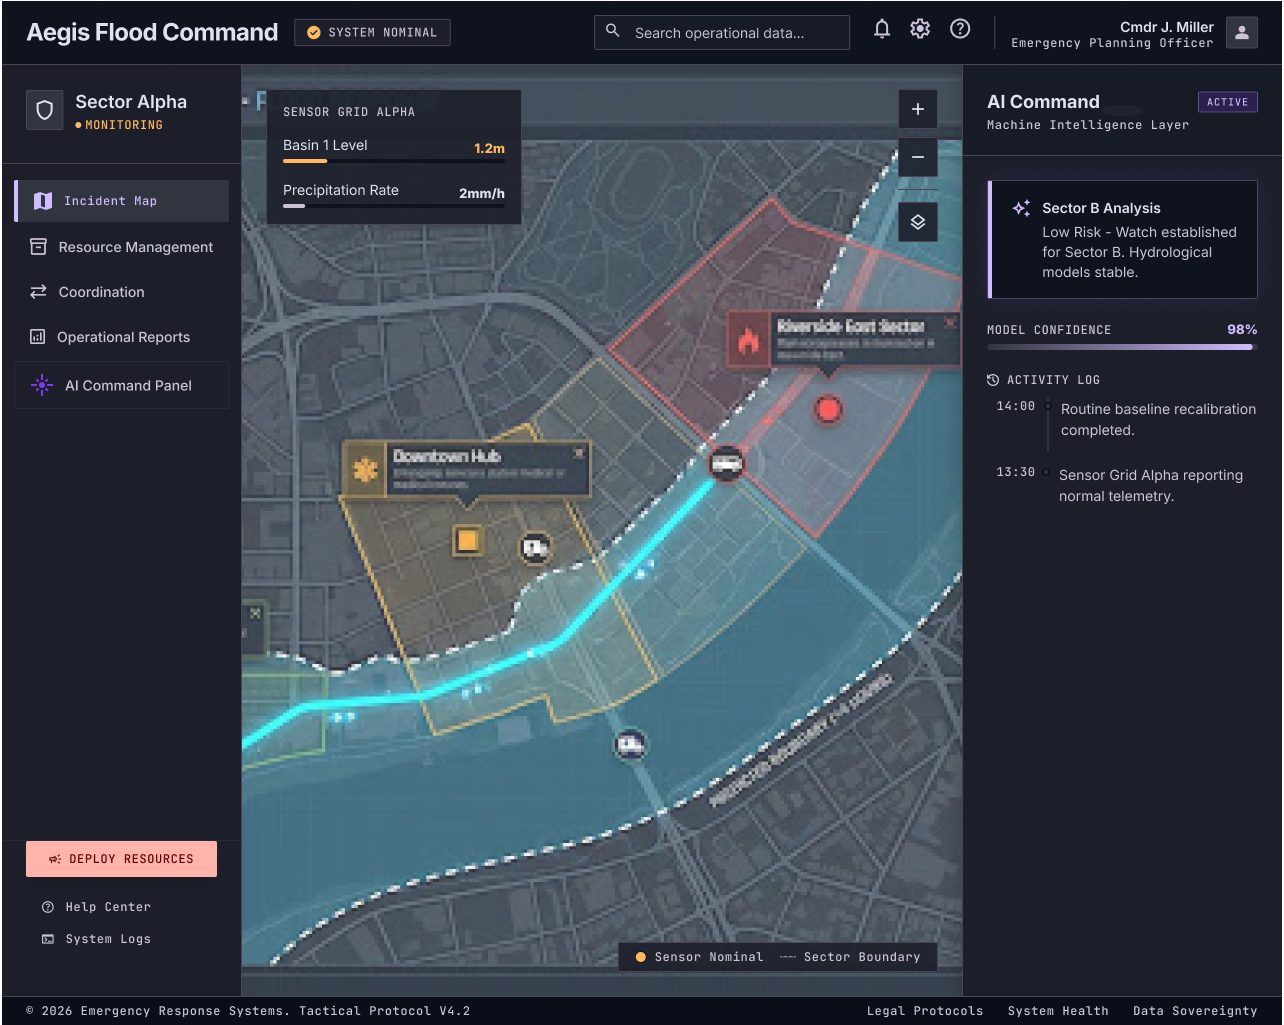This screenshot has height=1025, width=1284.
Task: Click the Tactical Protocol V4.2 copyright text
Action: point(248,1011)
